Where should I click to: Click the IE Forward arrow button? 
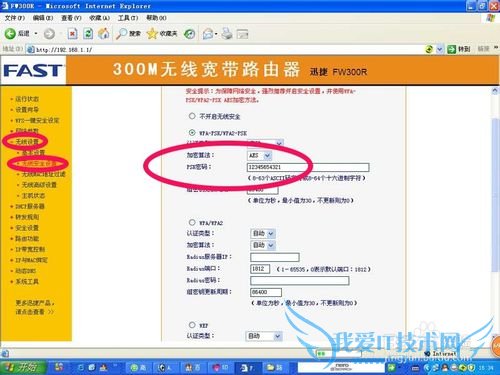(x=49, y=34)
